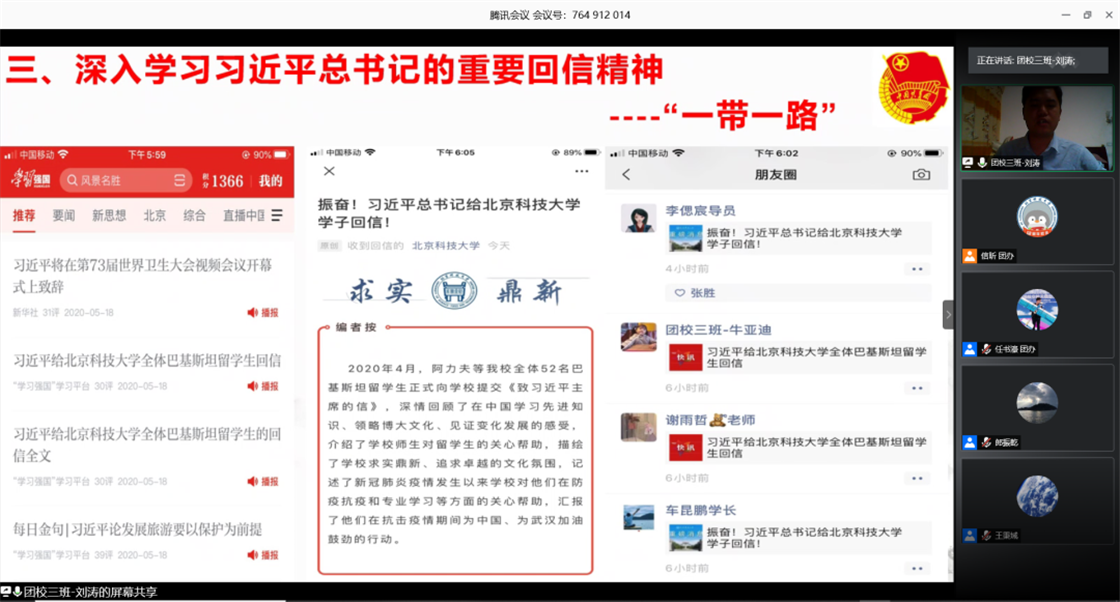Image resolution: width=1120 pixels, height=602 pixels.
Task: Open the 学习强国 app logo
Action: coord(30,180)
